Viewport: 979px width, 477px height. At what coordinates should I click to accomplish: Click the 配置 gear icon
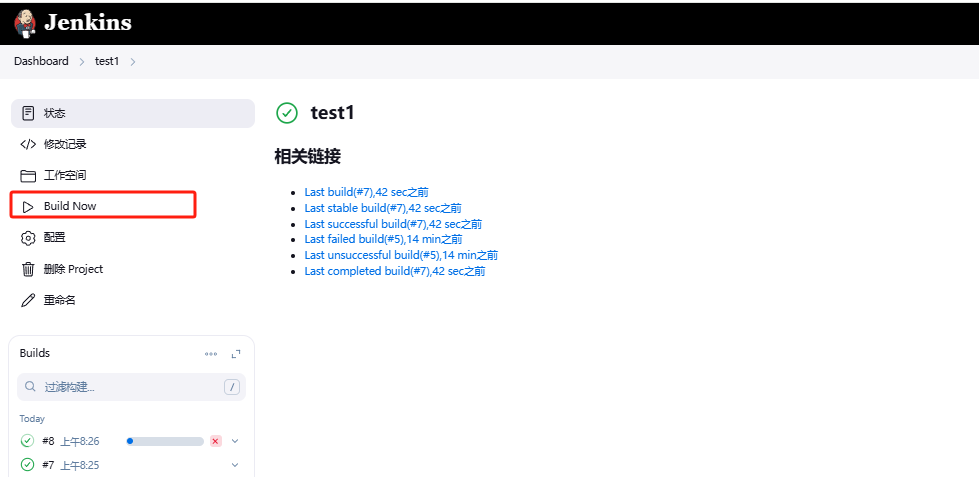[28, 238]
